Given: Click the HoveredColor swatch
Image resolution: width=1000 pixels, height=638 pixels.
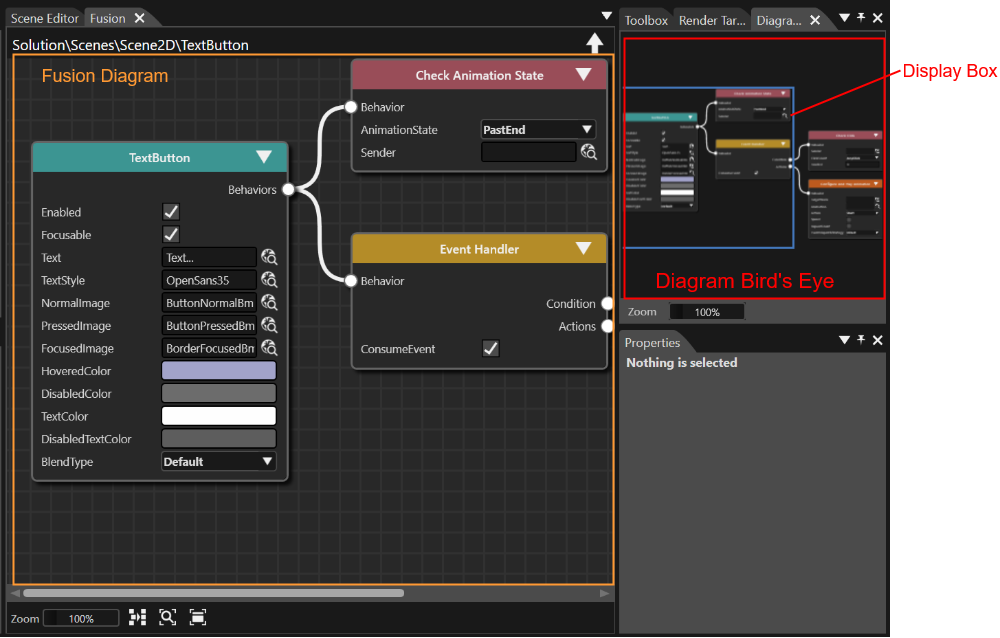Looking at the screenshot, I should [219, 371].
